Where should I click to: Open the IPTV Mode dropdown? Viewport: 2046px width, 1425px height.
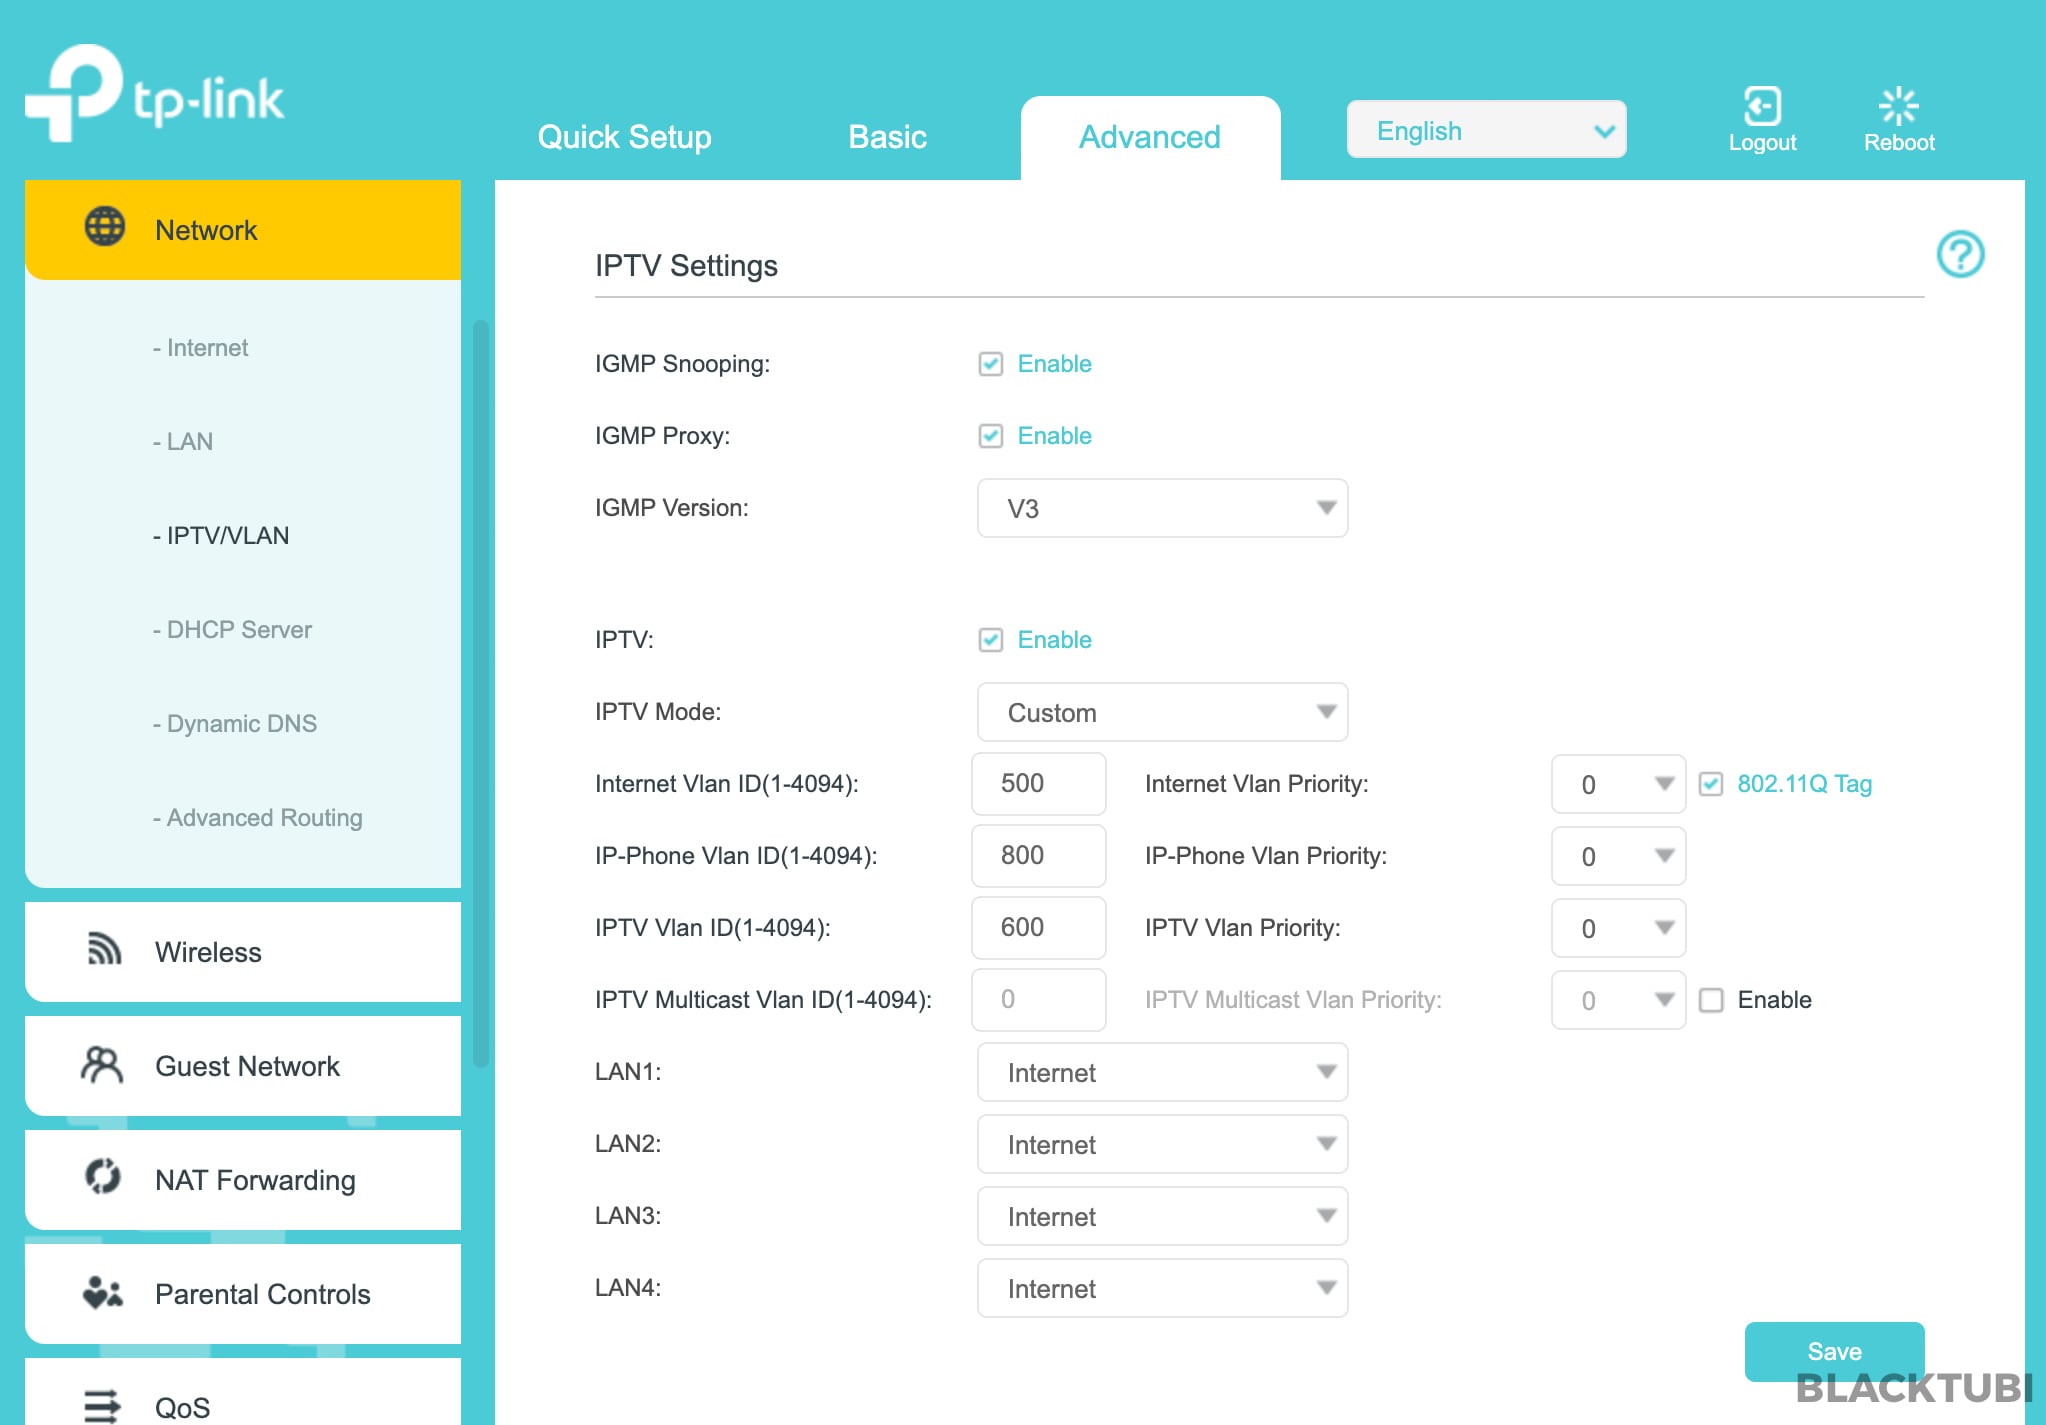coord(1162,712)
